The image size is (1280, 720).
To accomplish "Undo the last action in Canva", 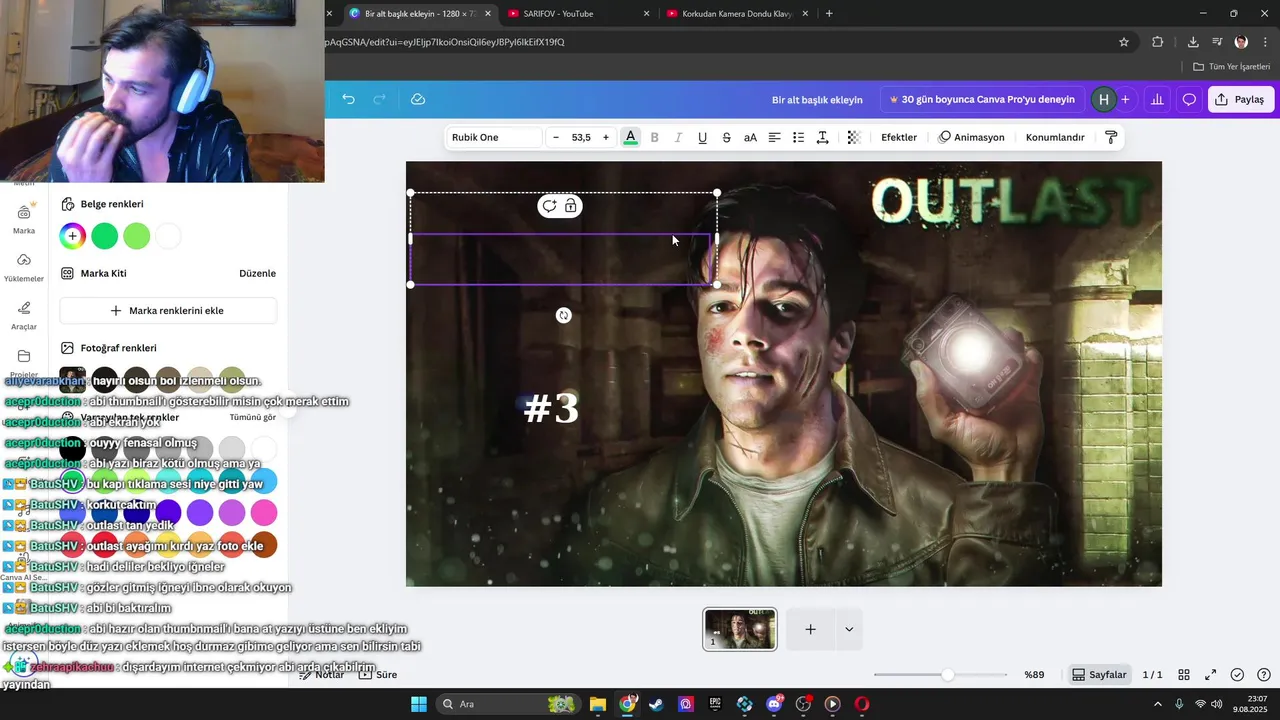I will 348,99.
